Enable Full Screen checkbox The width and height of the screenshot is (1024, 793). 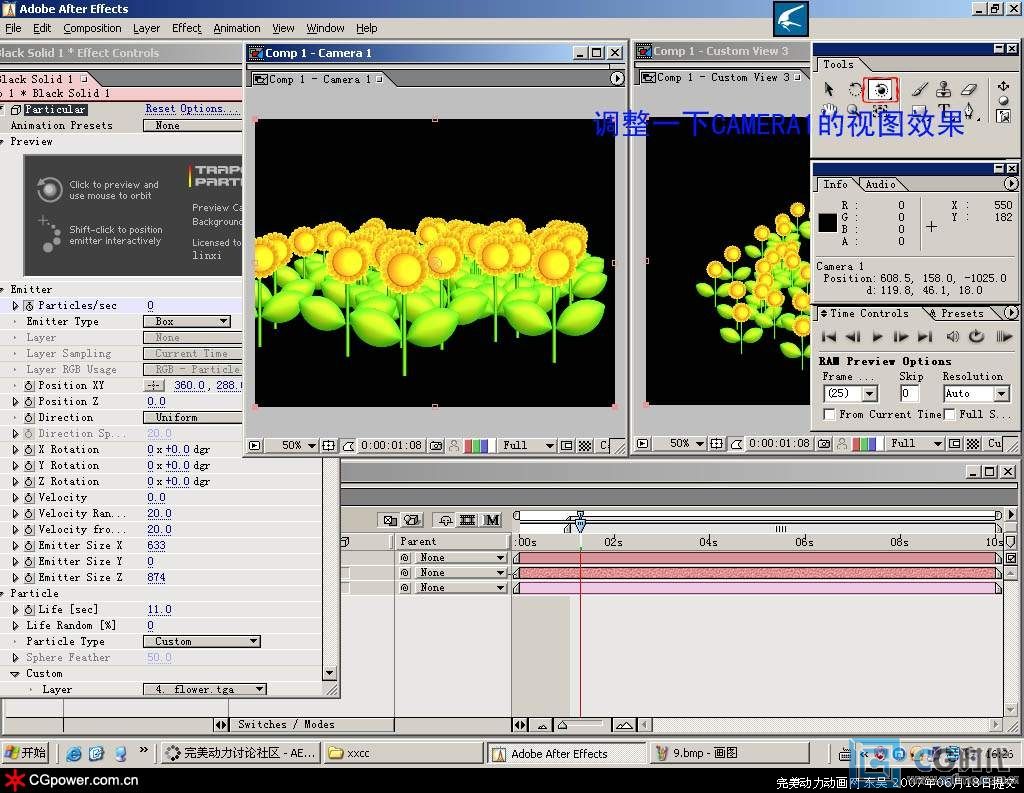[x=950, y=414]
